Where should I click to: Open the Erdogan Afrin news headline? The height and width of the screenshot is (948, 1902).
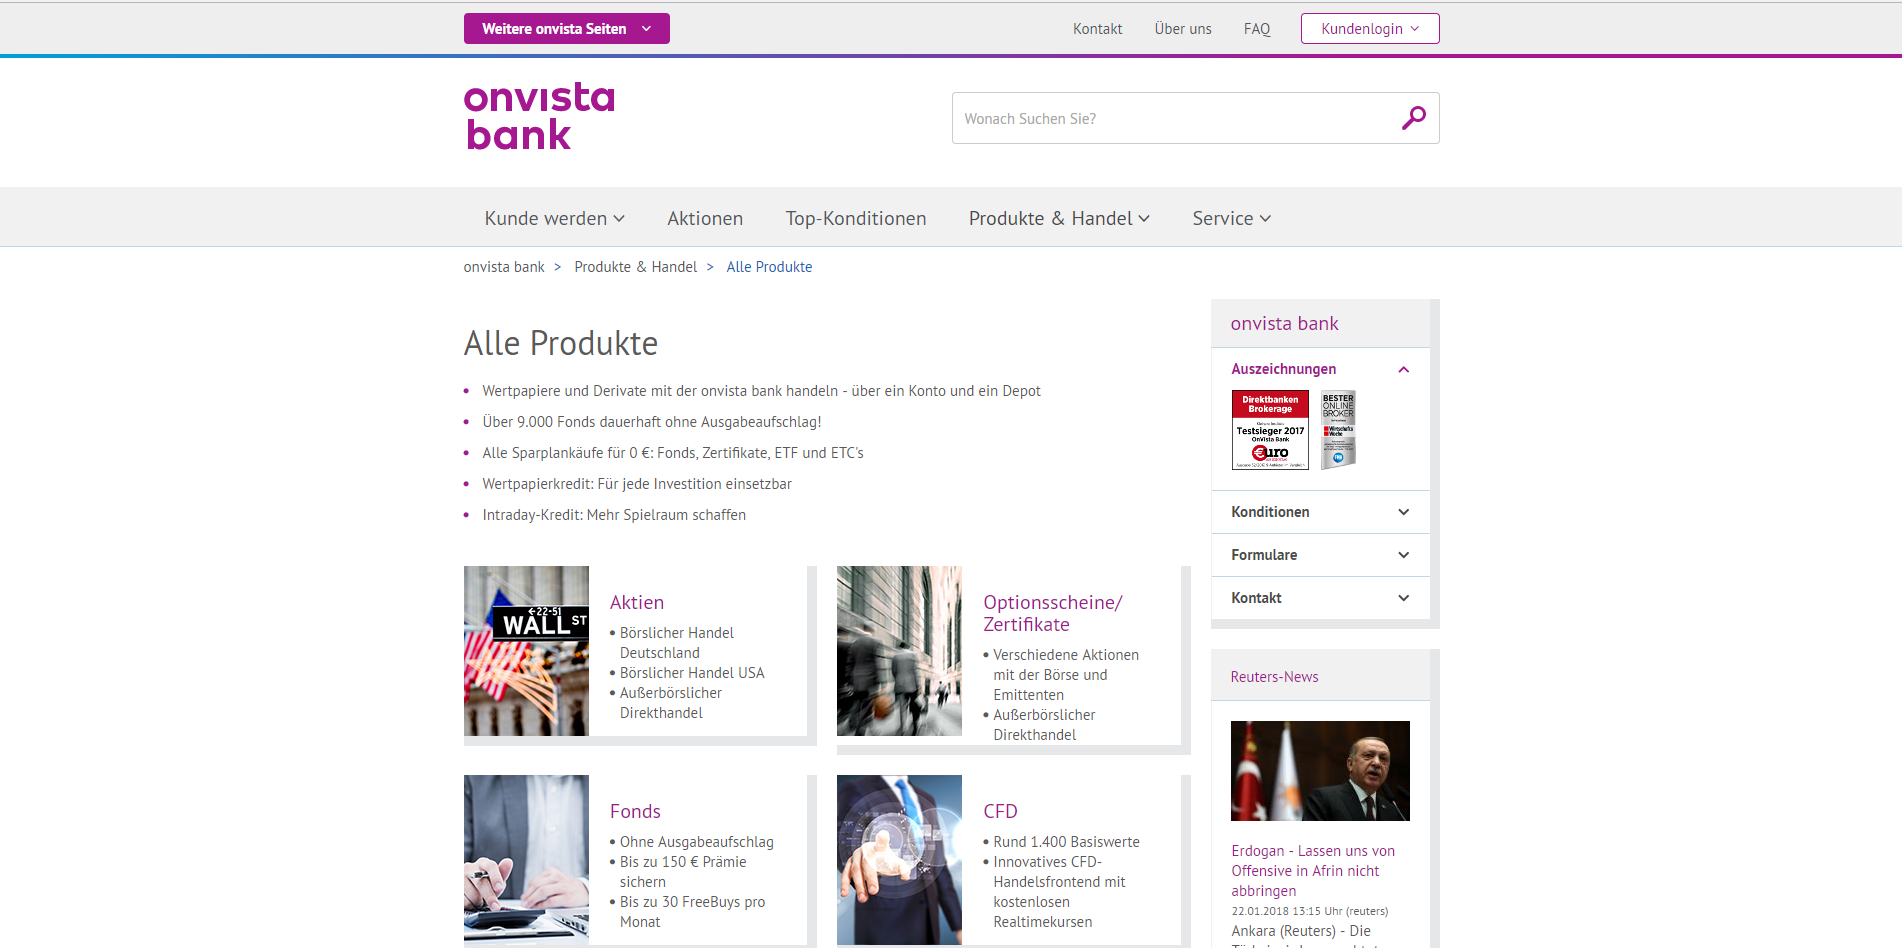click(x=1313, y=871)
